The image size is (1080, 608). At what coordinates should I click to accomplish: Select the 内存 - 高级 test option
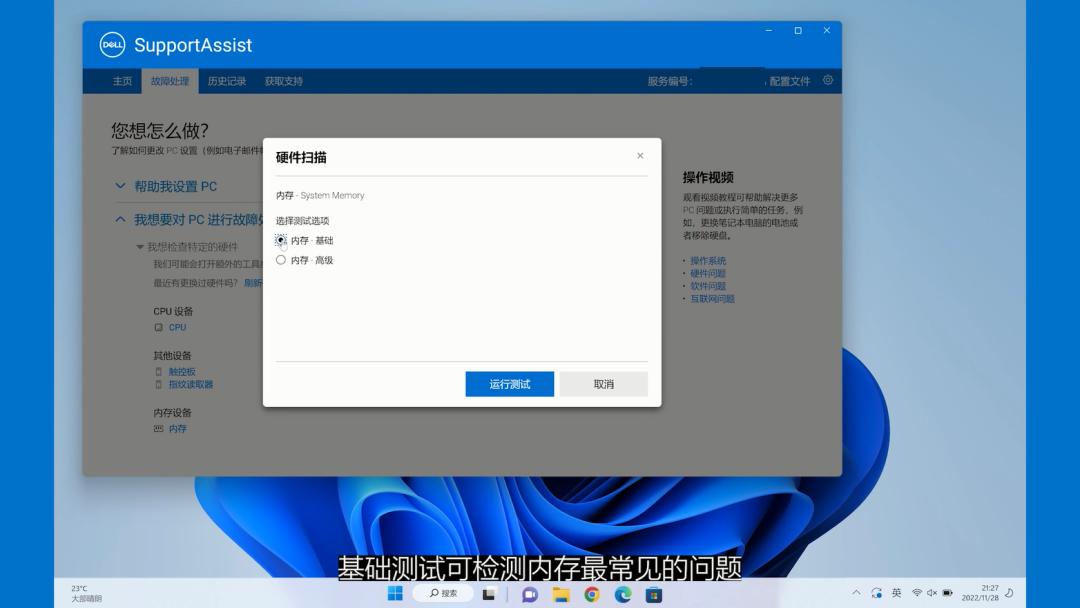tap(281, 258)
